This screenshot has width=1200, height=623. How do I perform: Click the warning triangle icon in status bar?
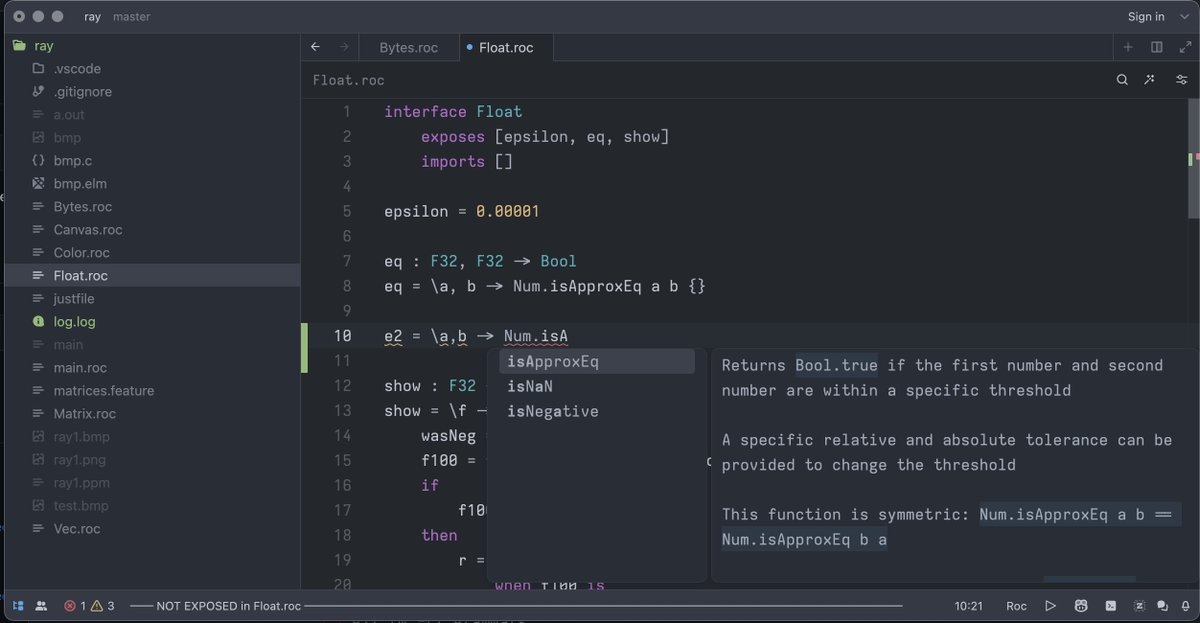tap(99, 606)
